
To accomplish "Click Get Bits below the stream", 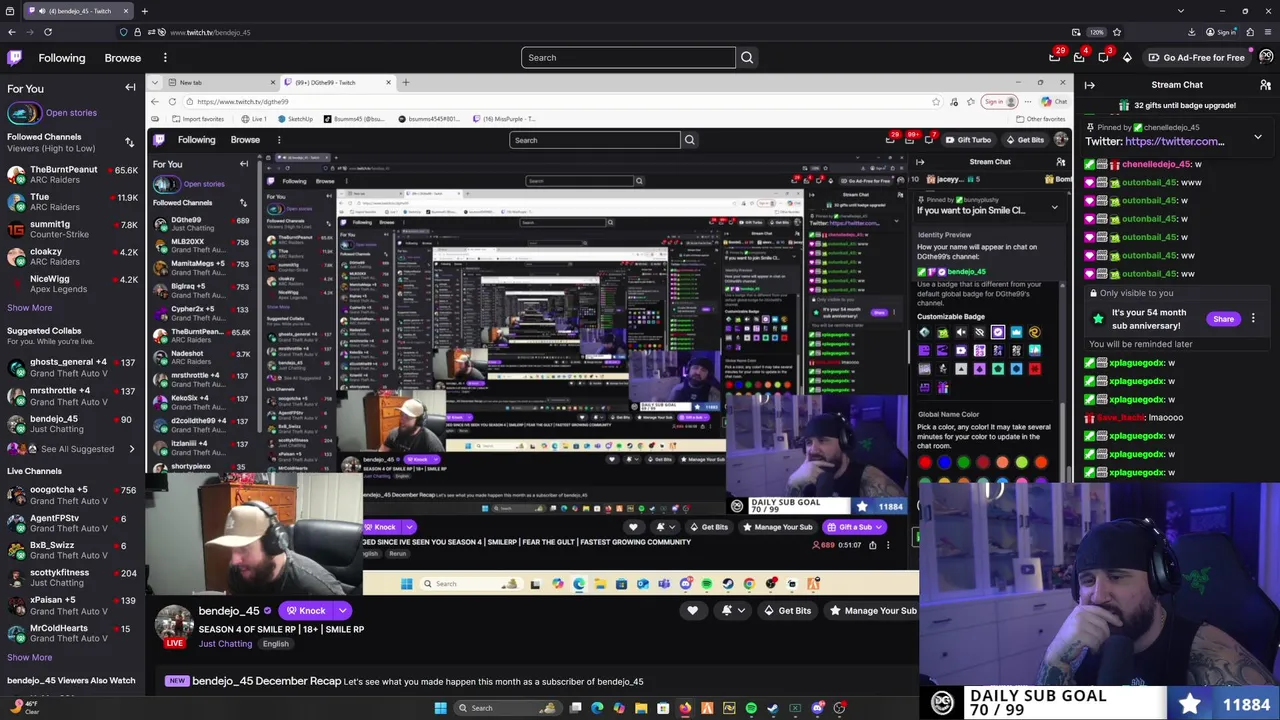I will click(787, 610).
